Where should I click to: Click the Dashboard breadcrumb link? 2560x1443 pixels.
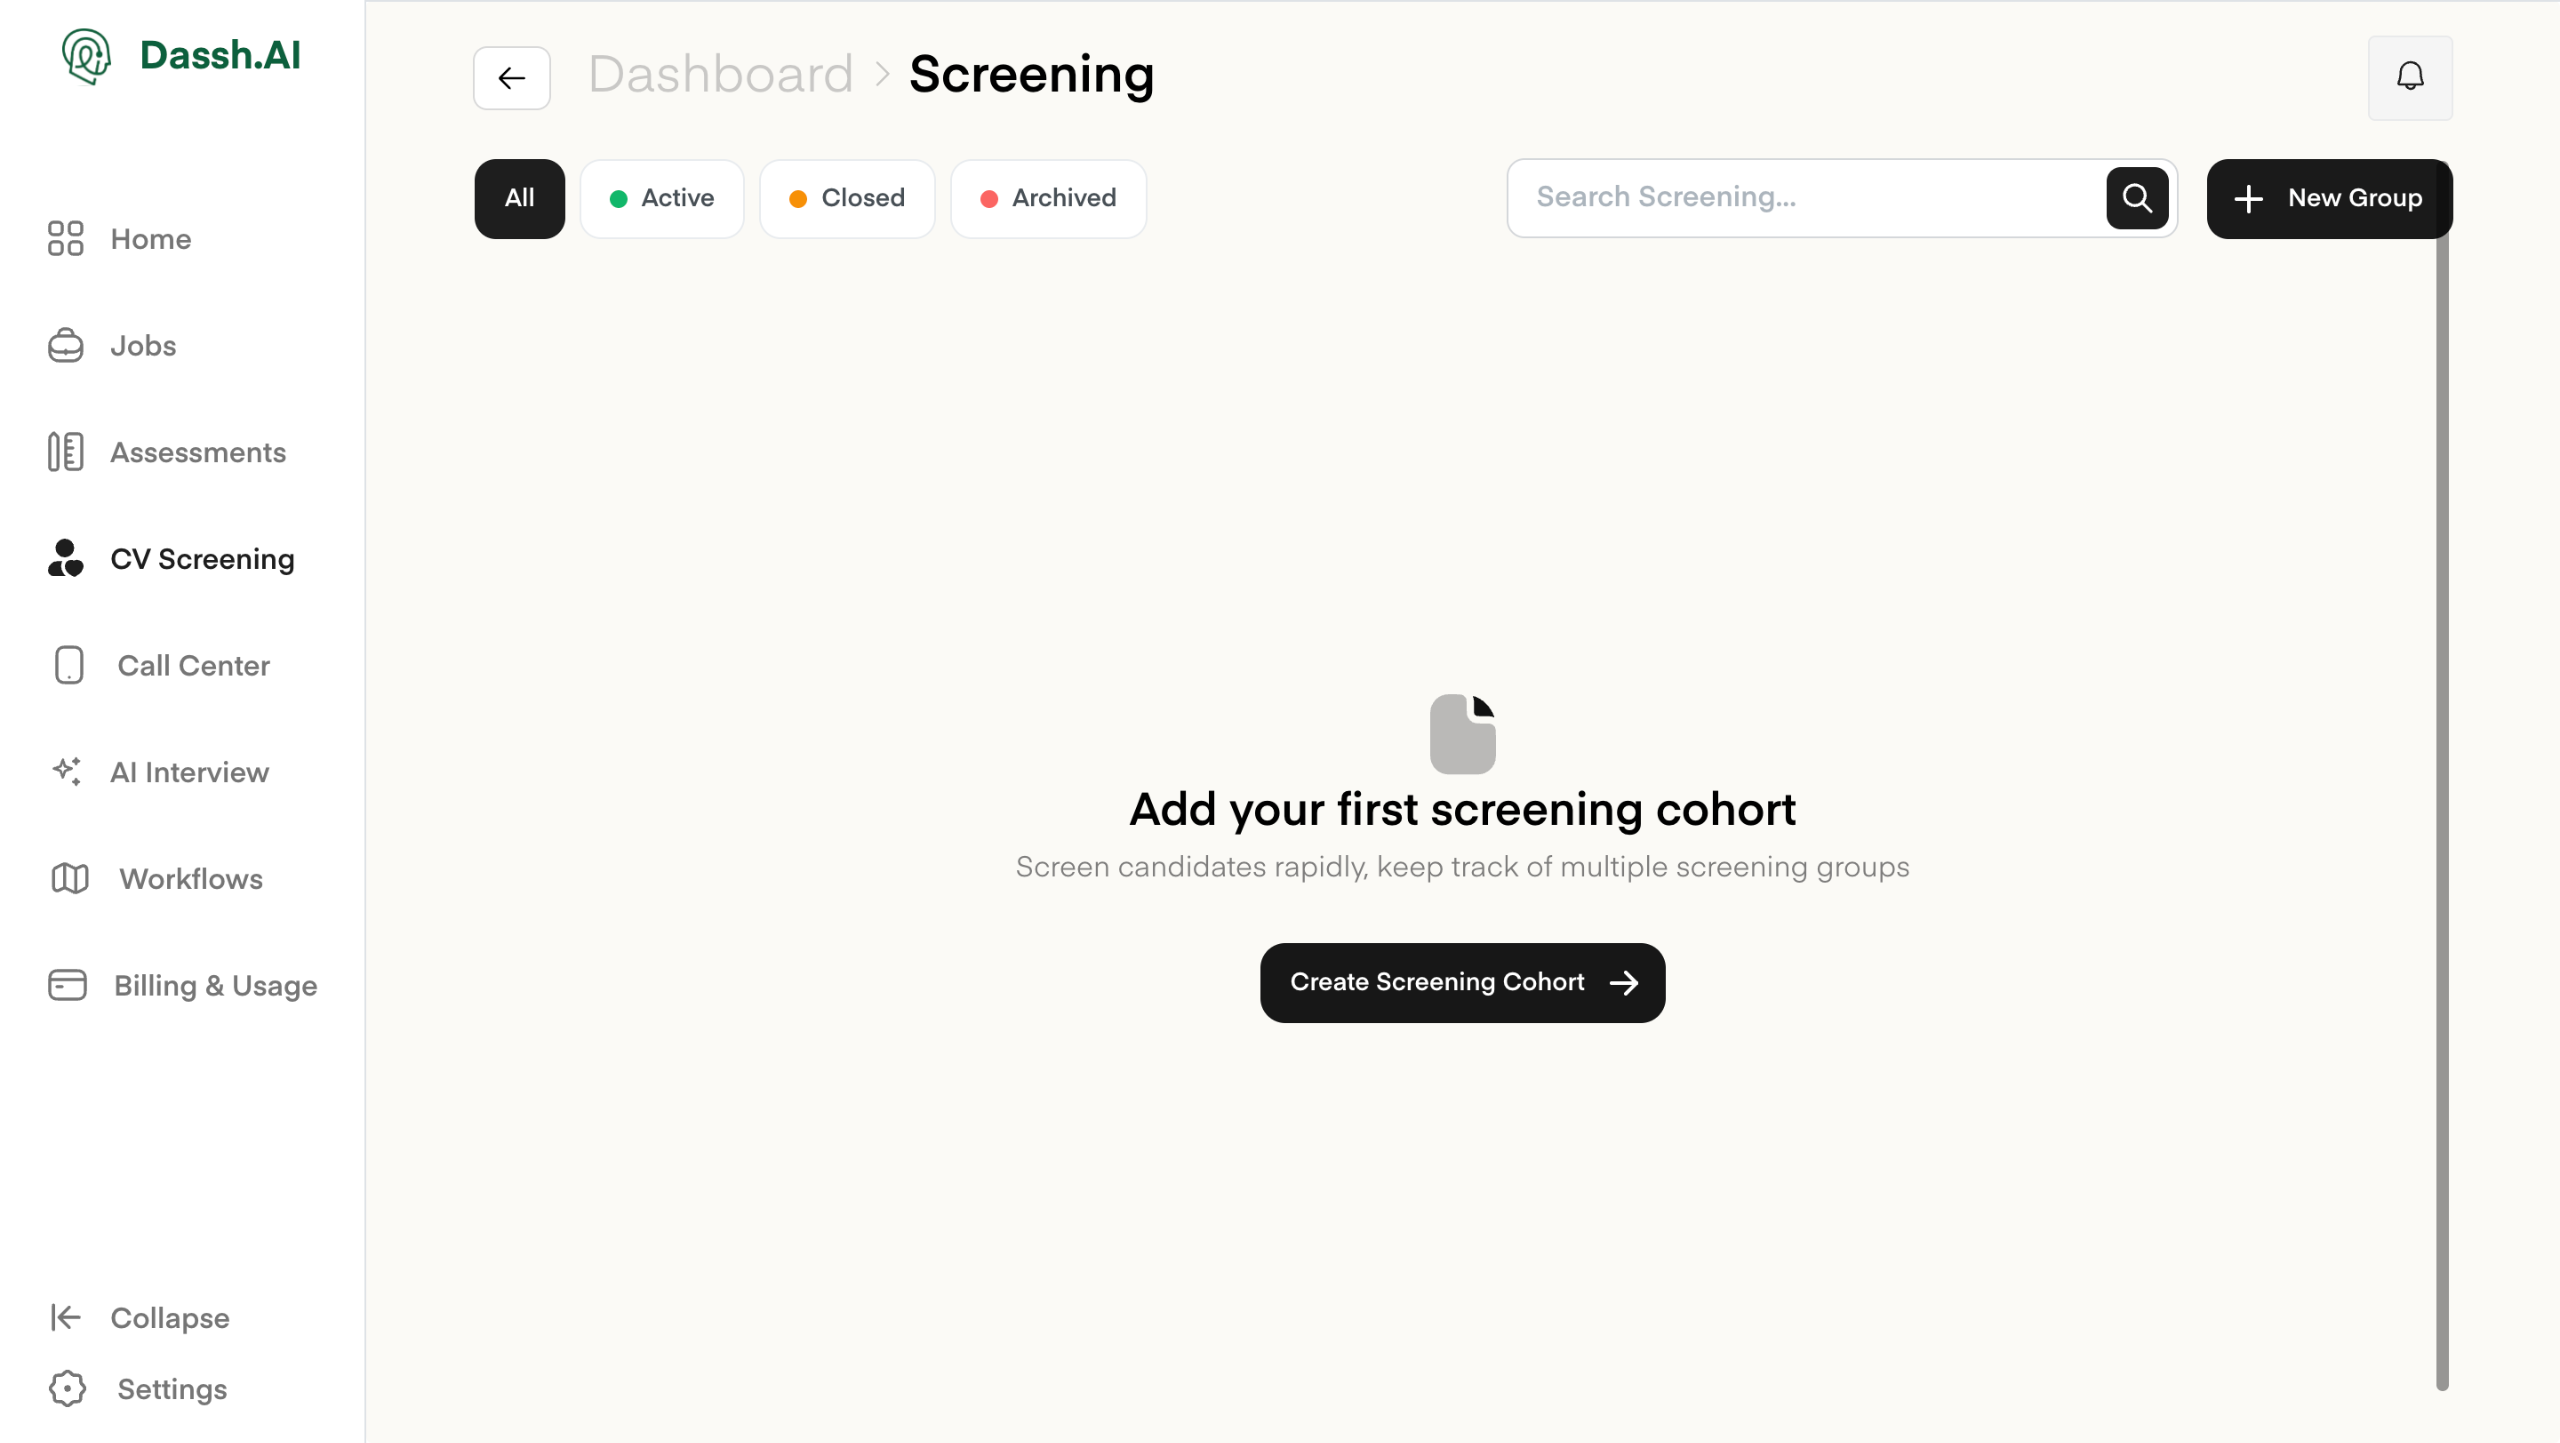(x=720, y=75)
